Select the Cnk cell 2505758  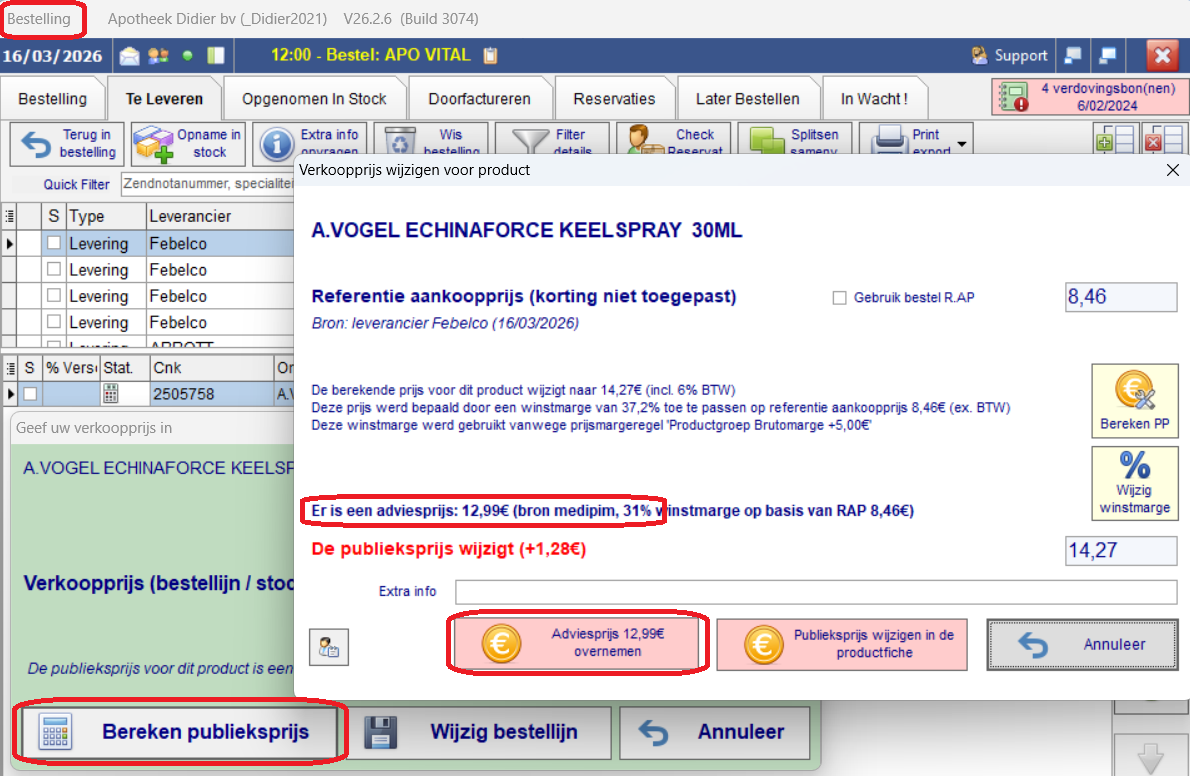(211, 394)
